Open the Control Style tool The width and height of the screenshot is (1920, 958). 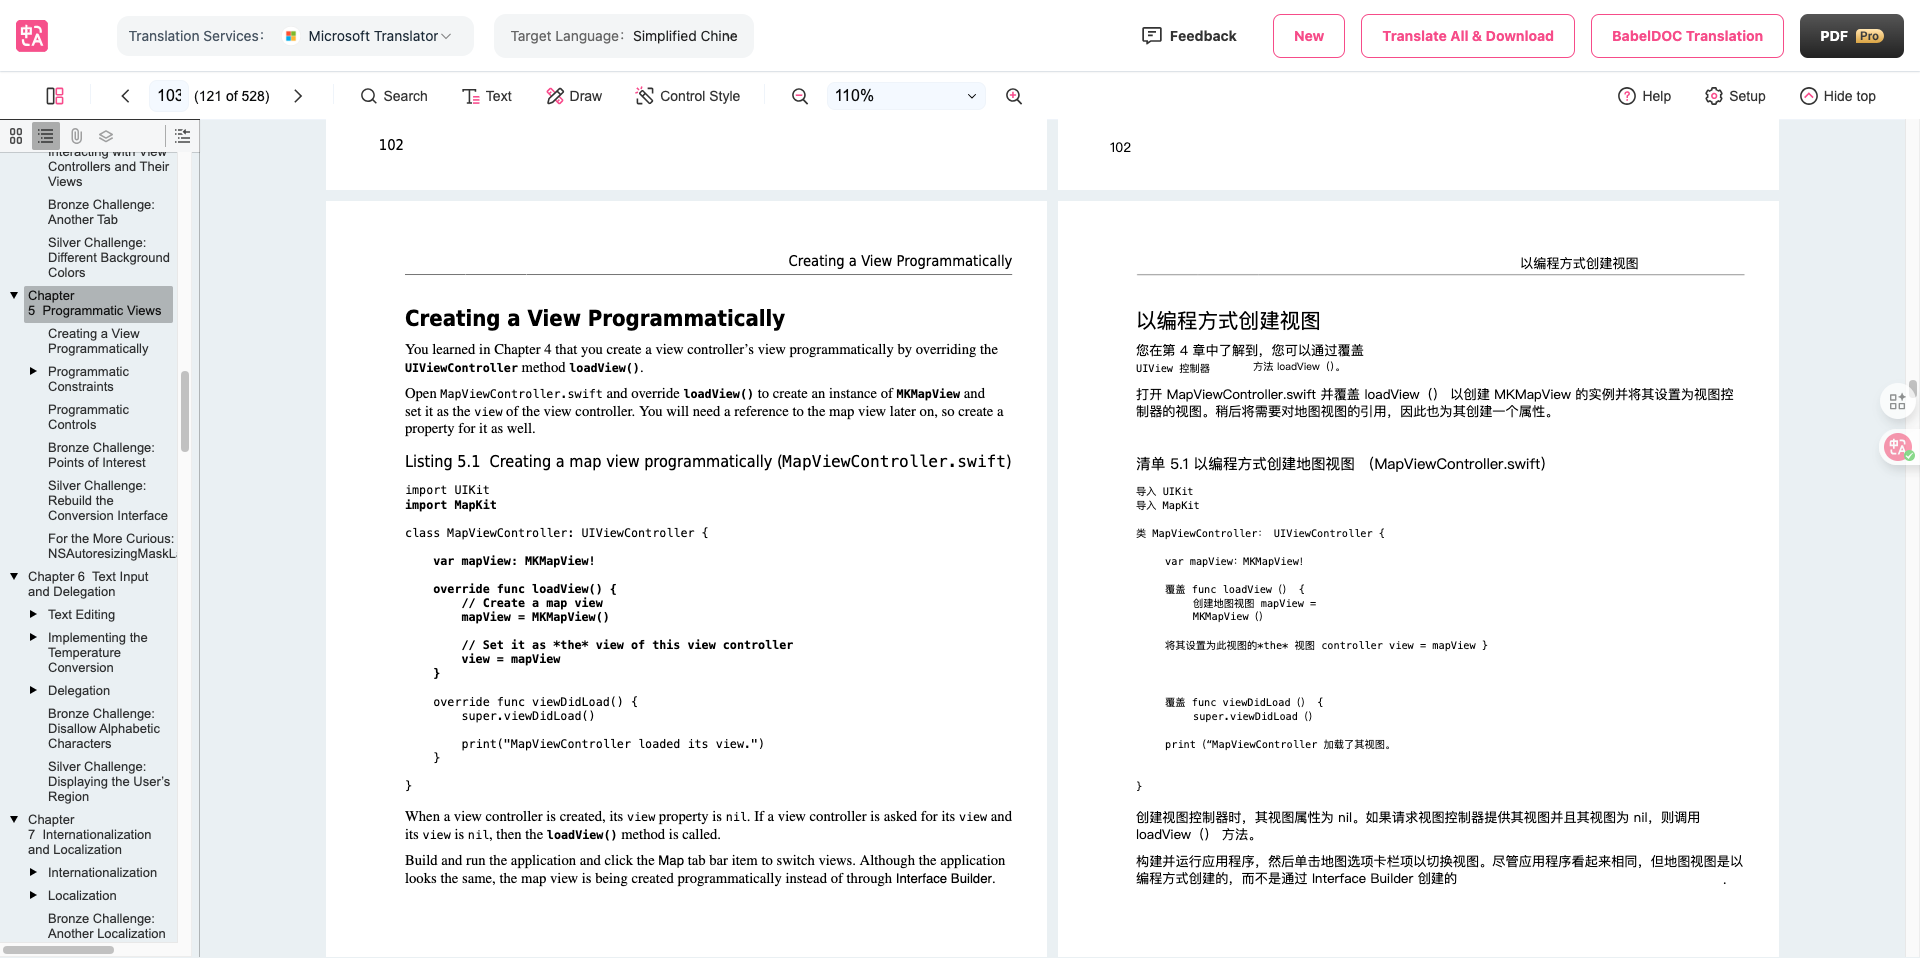point(688,96)
